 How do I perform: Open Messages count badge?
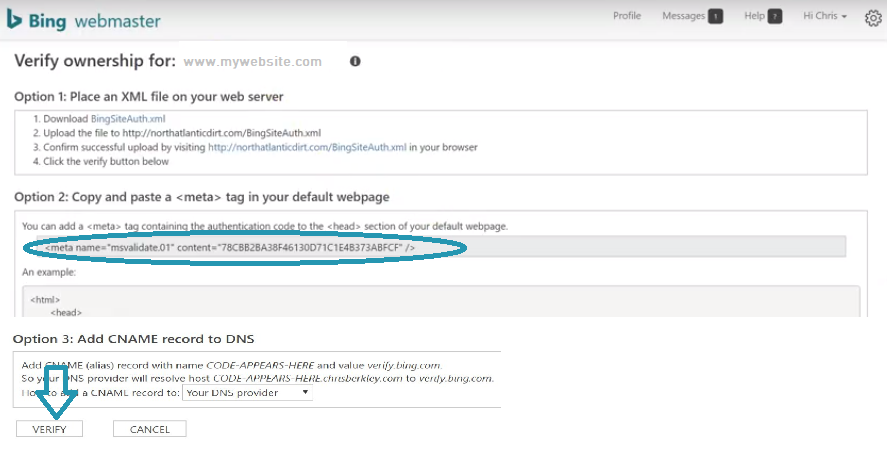tap(716, 16)
